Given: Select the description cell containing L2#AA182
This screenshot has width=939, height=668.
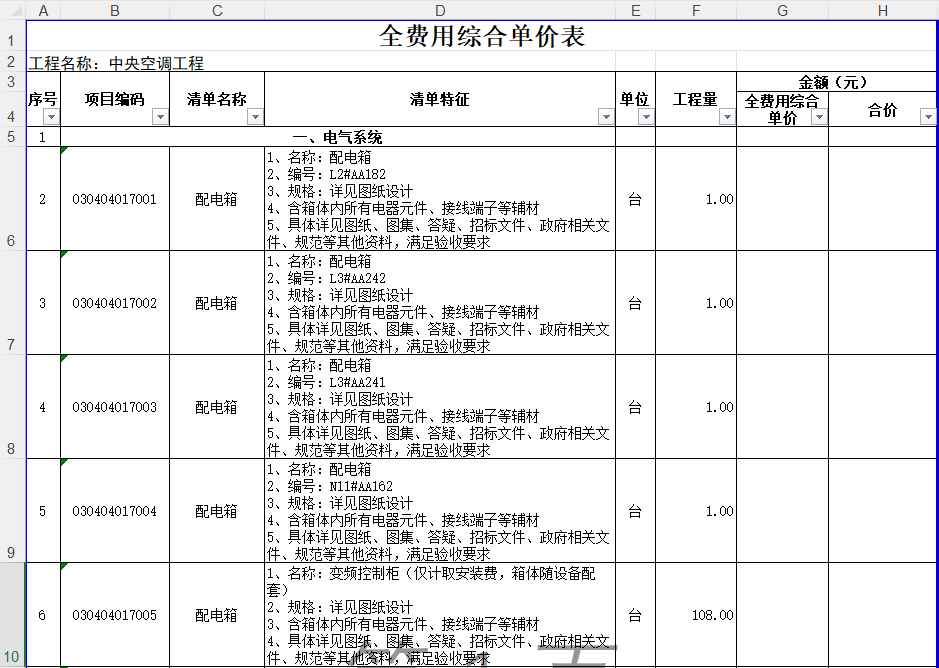Looking at the screenshot, I should 440,199.
